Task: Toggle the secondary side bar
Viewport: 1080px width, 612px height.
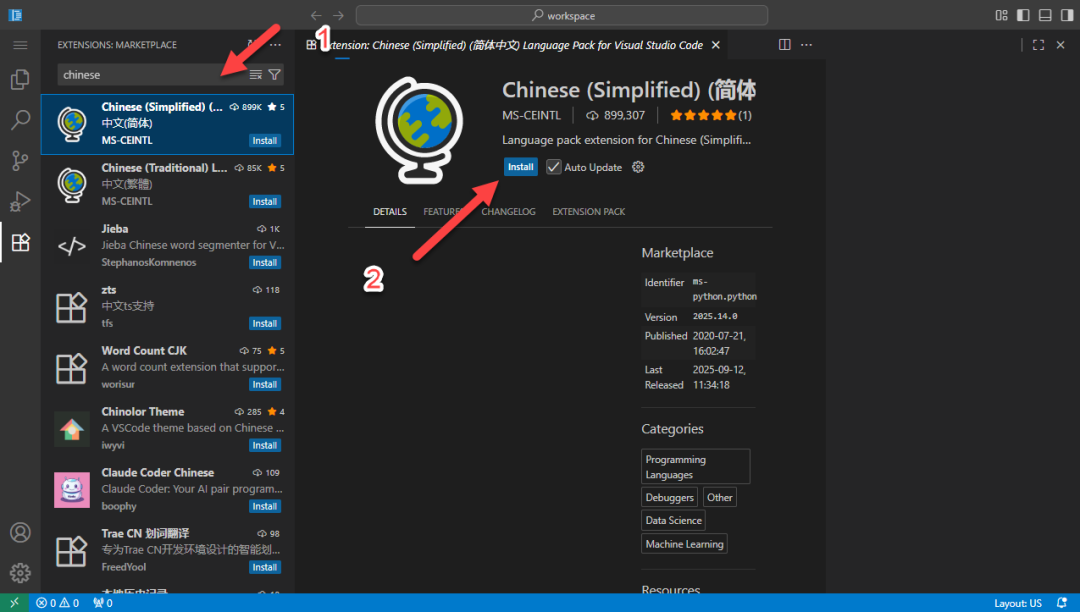Action: [x=1067, y=15]
